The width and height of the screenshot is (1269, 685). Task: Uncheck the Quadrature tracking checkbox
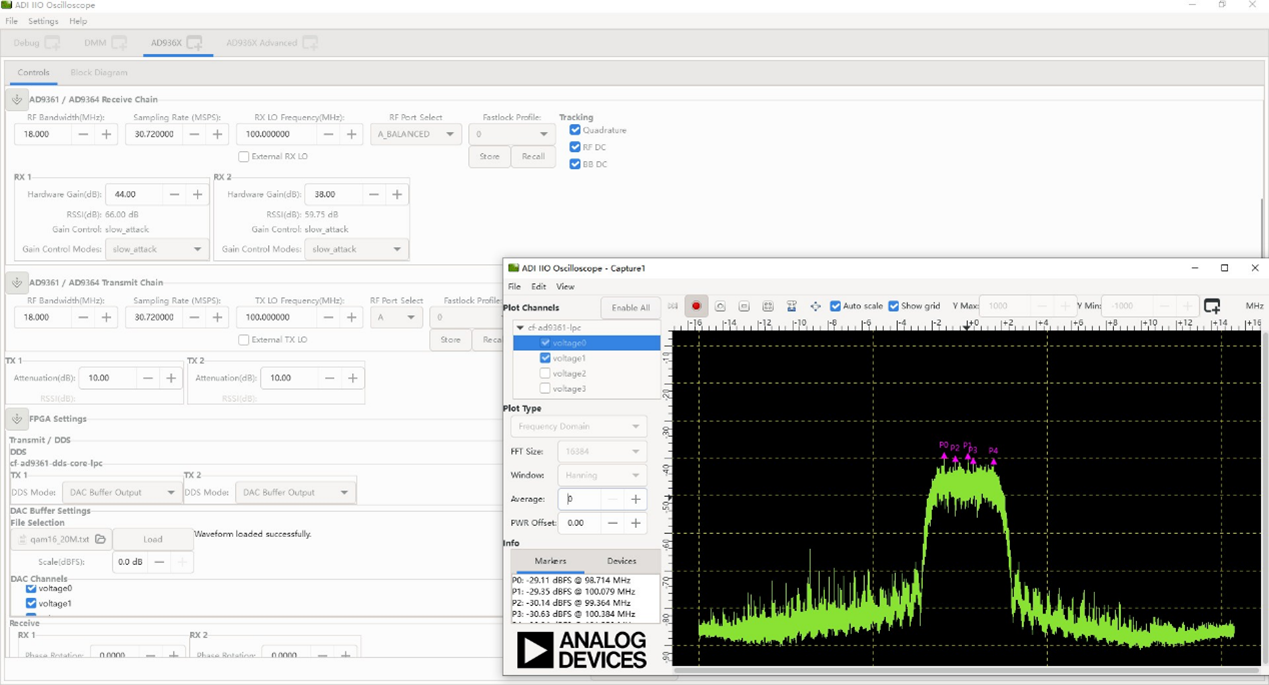pyautogui.click(x=575, y=130)
